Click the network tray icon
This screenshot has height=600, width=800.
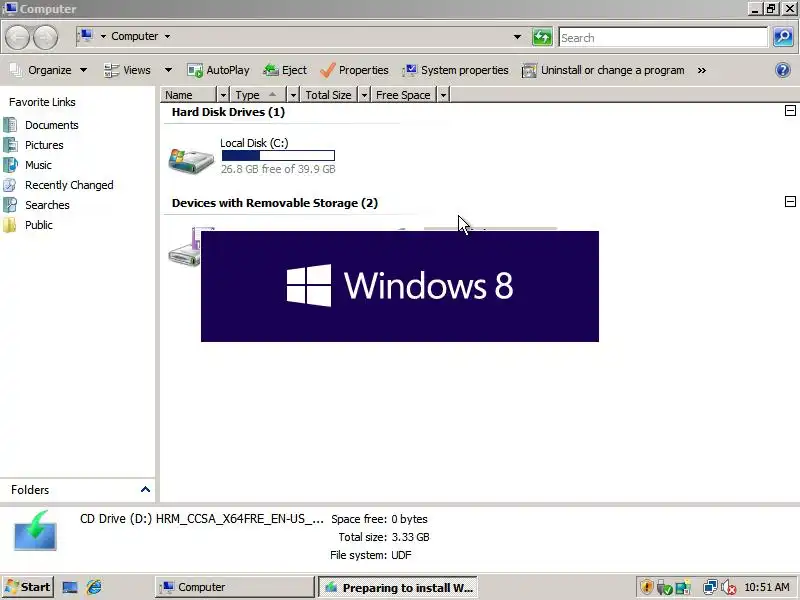tap(710, 587)
